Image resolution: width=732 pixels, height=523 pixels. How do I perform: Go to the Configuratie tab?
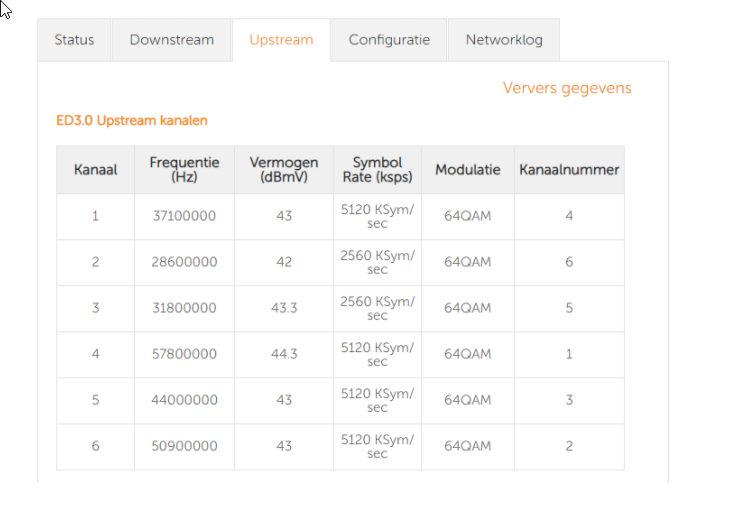(389, 40)
